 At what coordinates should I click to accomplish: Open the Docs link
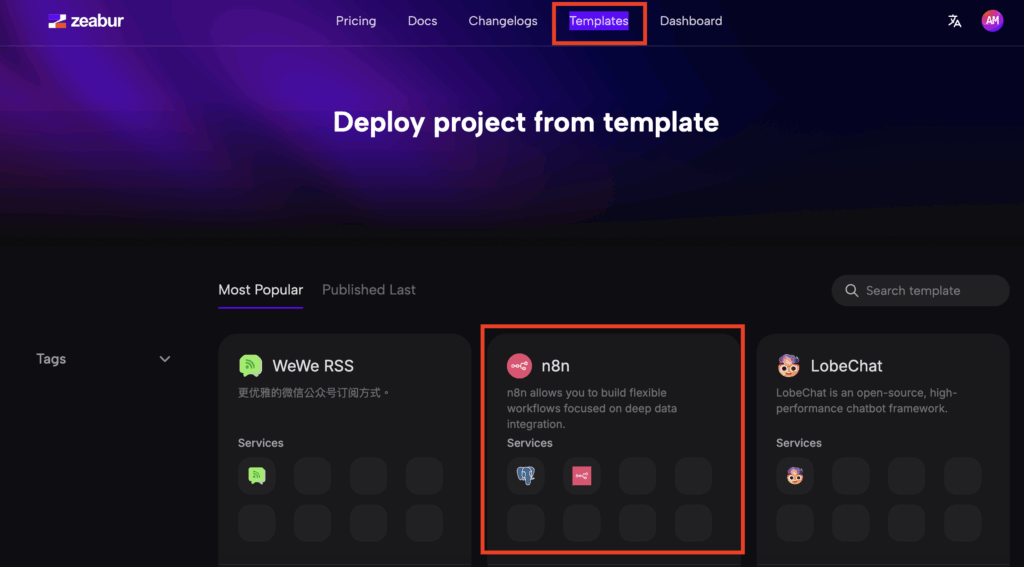point(423,21)
